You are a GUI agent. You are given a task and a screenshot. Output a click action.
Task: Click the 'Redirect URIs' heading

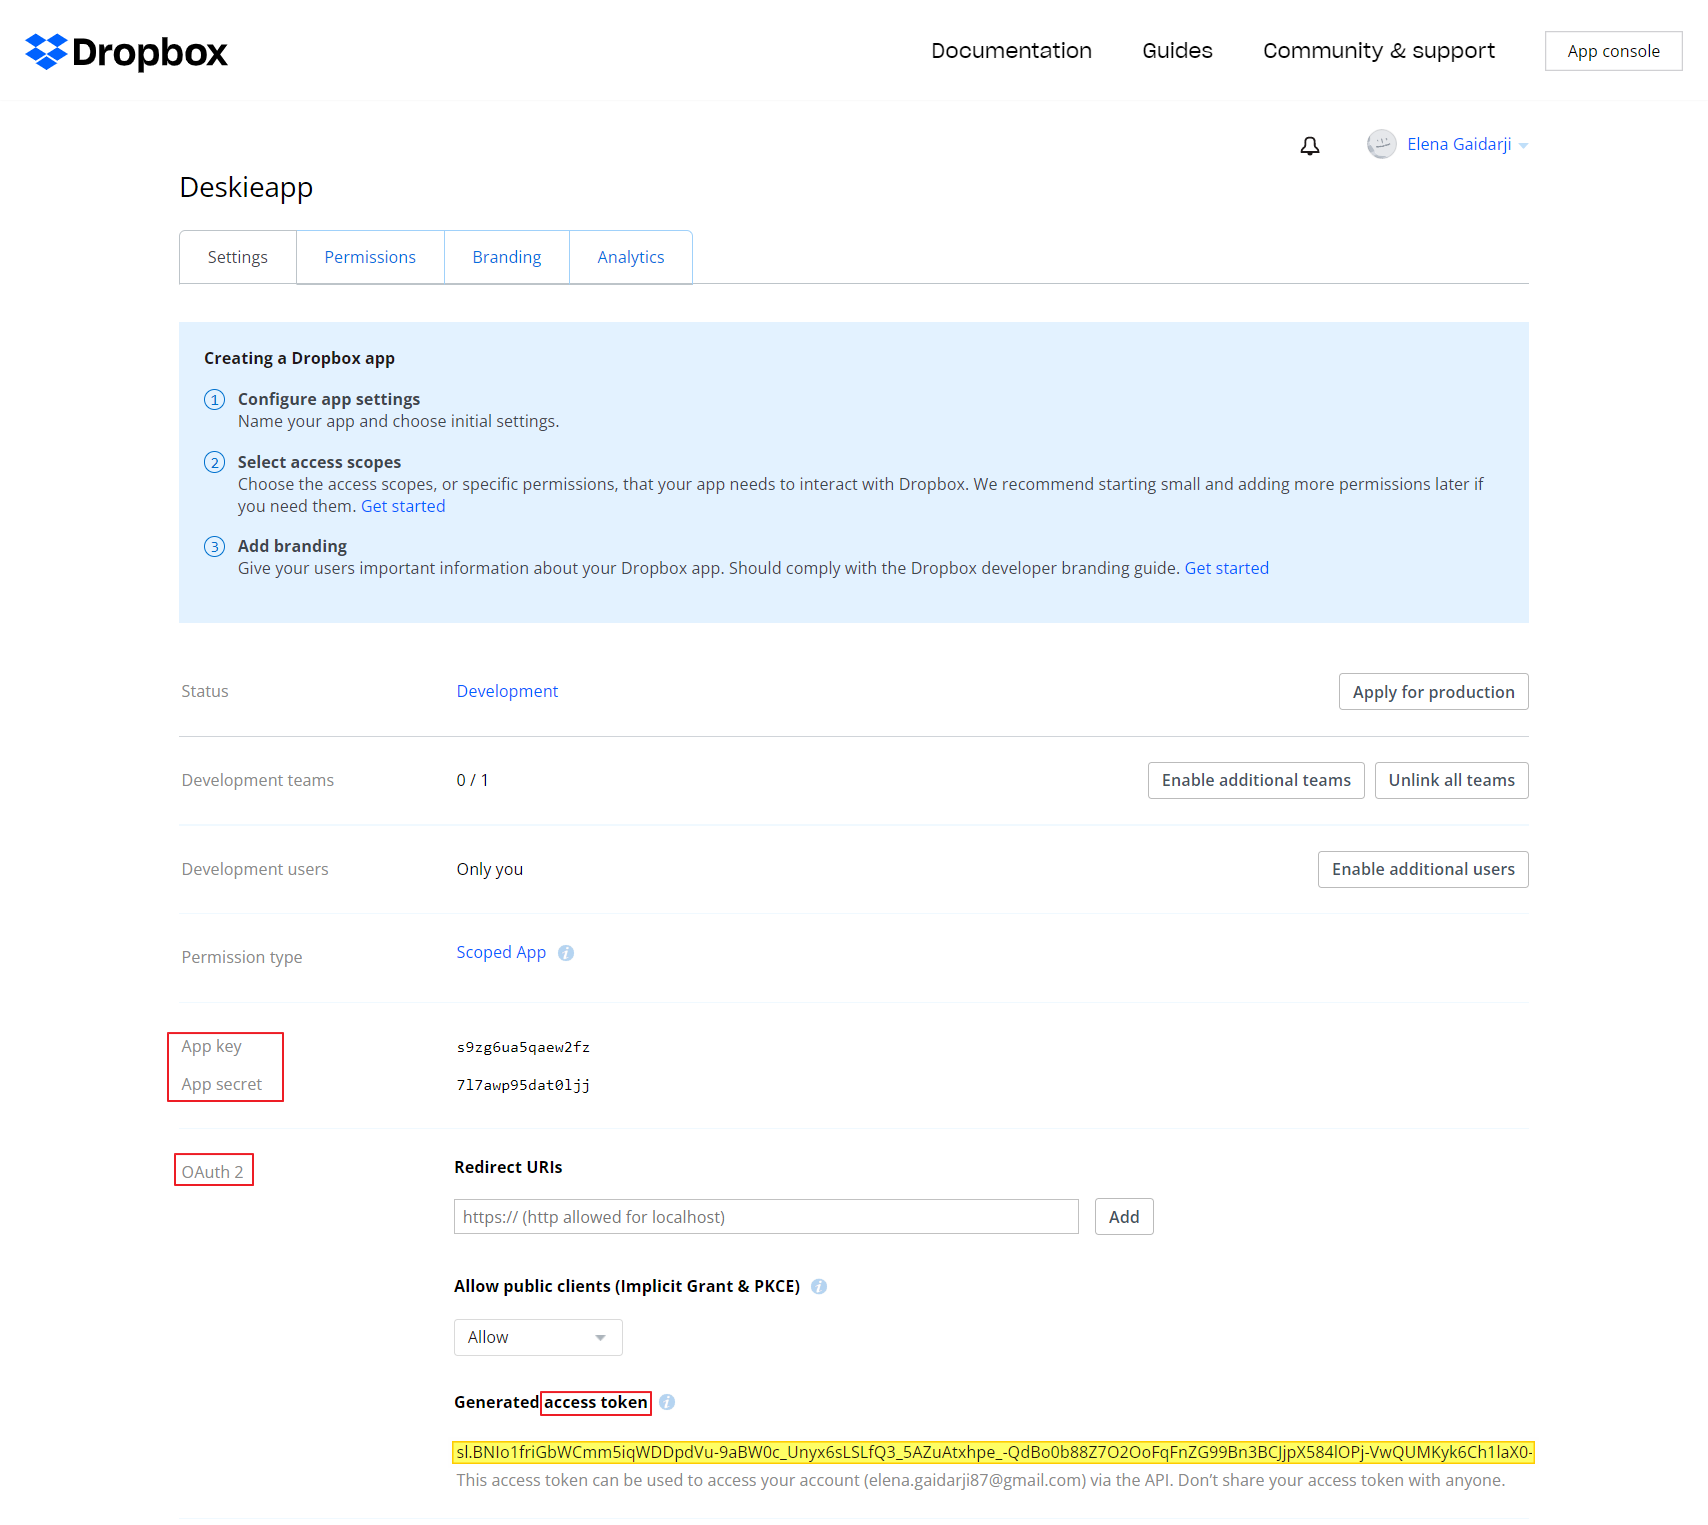[508, 1167]
